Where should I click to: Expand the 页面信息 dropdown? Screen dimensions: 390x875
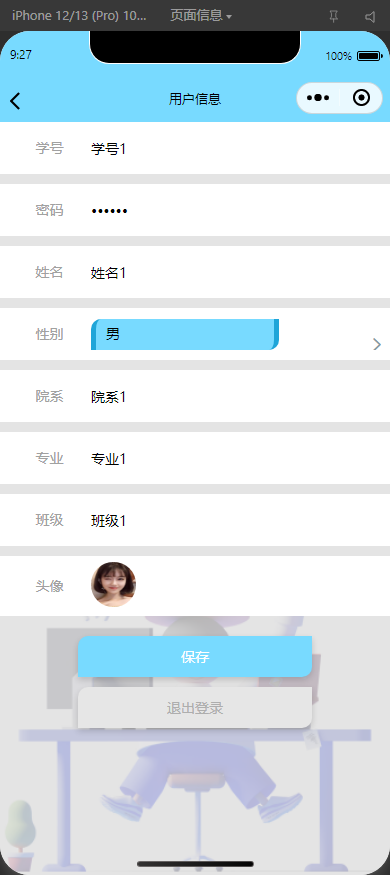(x=201, y=16)
